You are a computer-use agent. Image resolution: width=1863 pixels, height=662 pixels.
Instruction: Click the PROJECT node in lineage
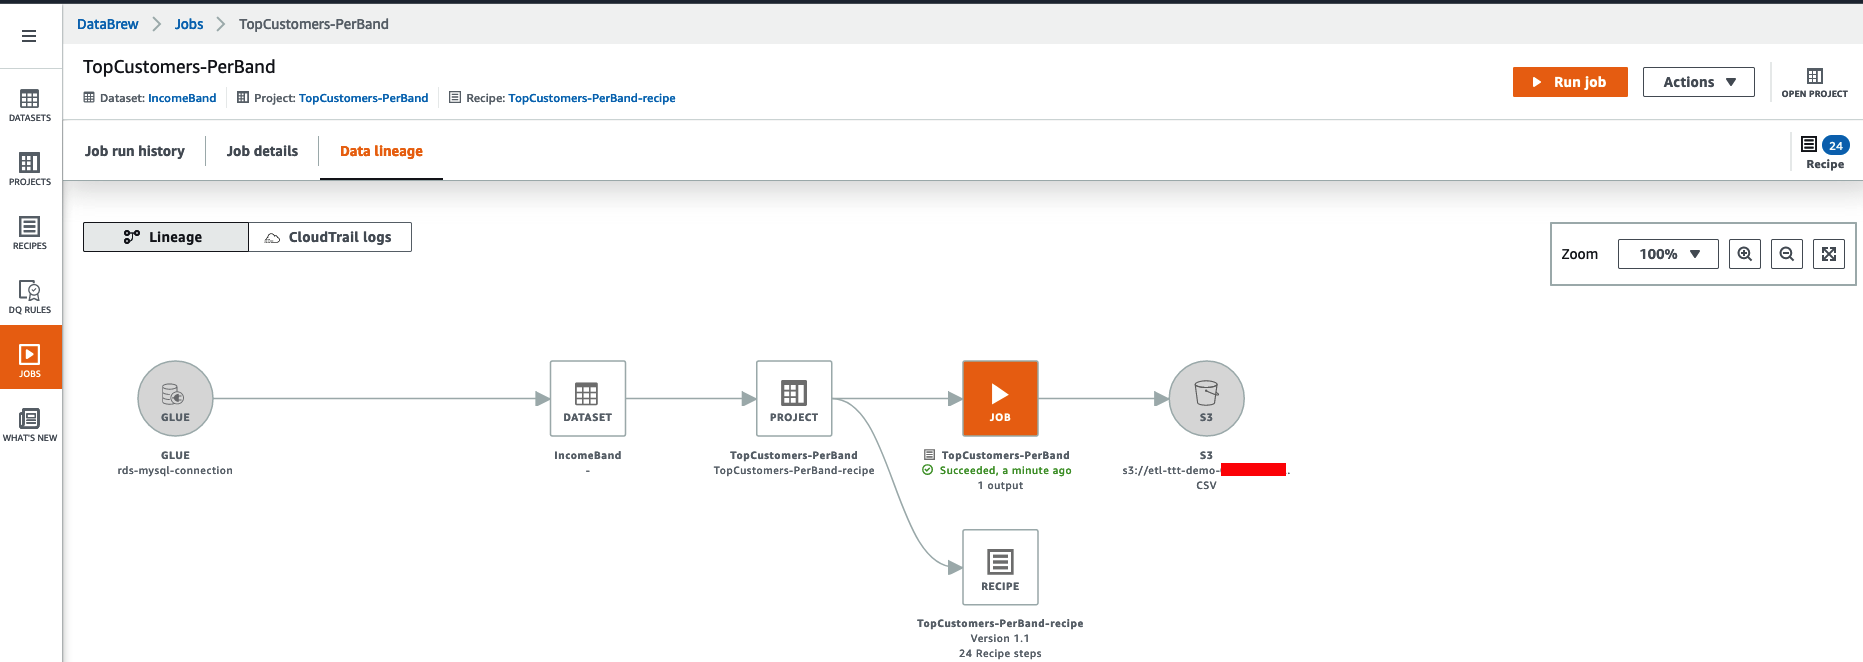[x=794, y=398]
